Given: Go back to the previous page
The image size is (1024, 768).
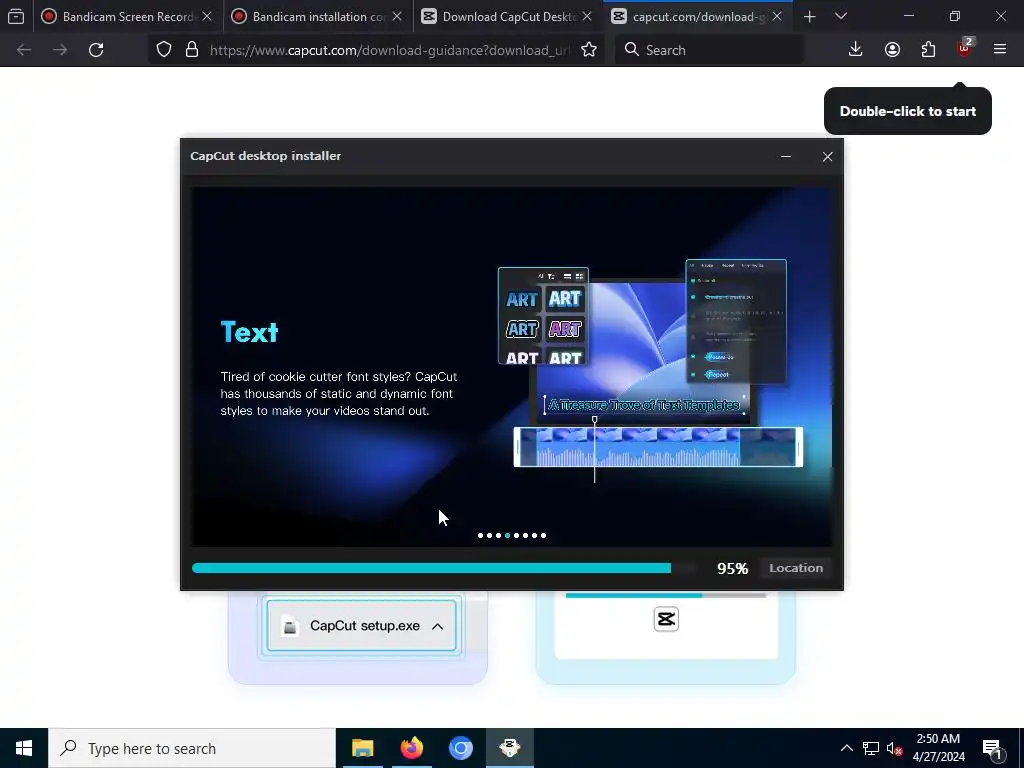Looking at the screenshot, I should 24,50.
